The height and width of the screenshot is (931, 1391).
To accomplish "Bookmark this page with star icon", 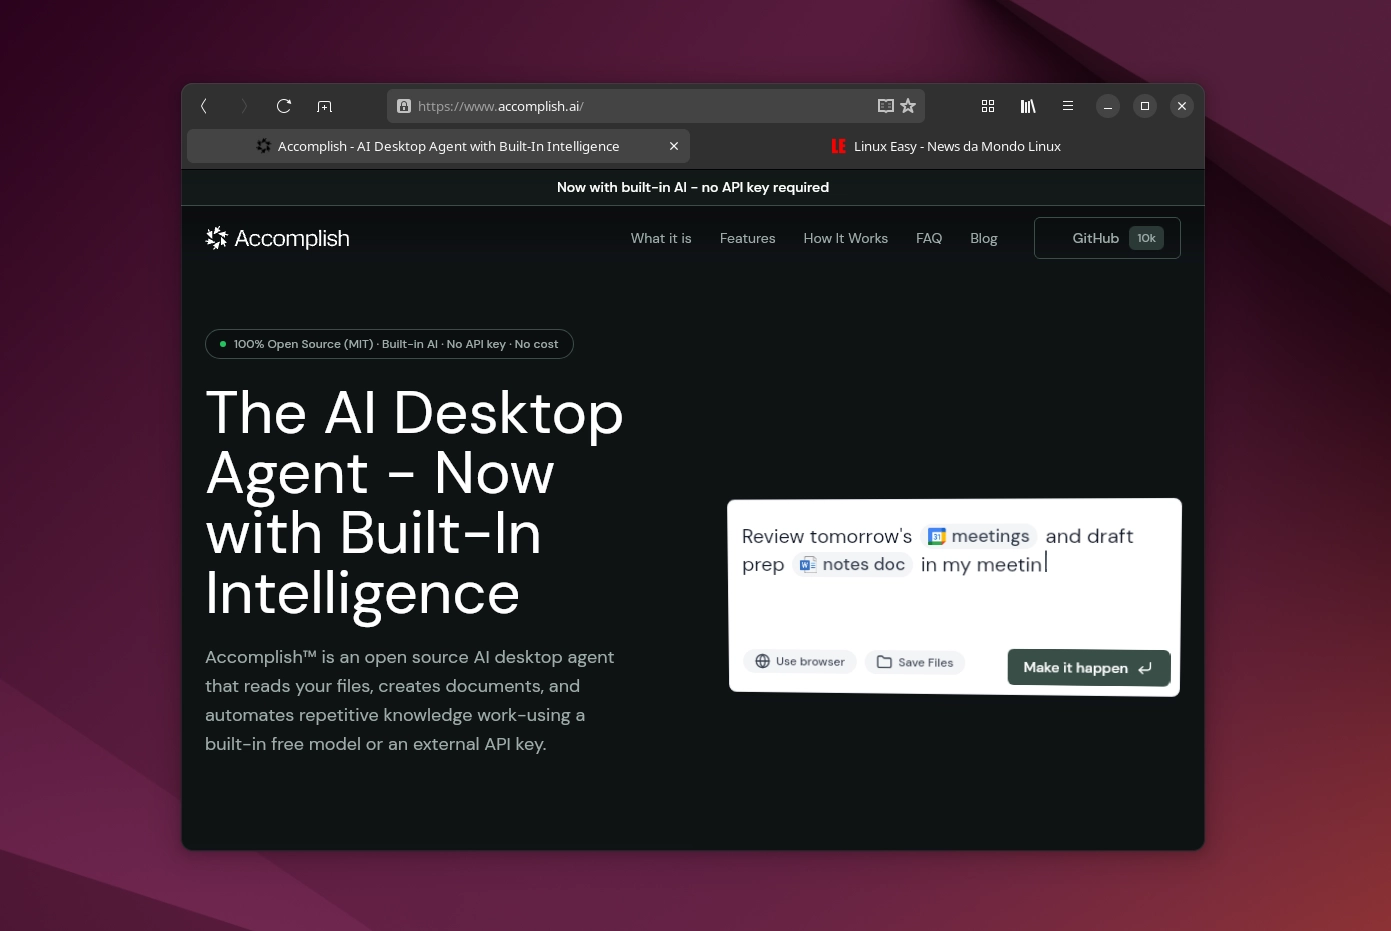I will (x=908, y=106).
